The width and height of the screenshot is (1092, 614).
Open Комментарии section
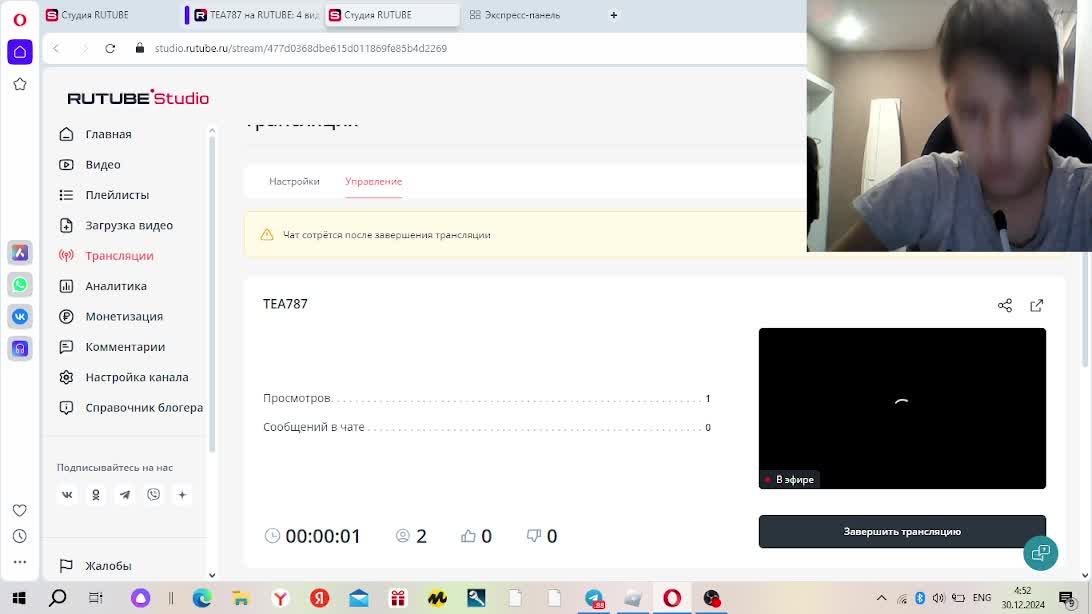112,347
